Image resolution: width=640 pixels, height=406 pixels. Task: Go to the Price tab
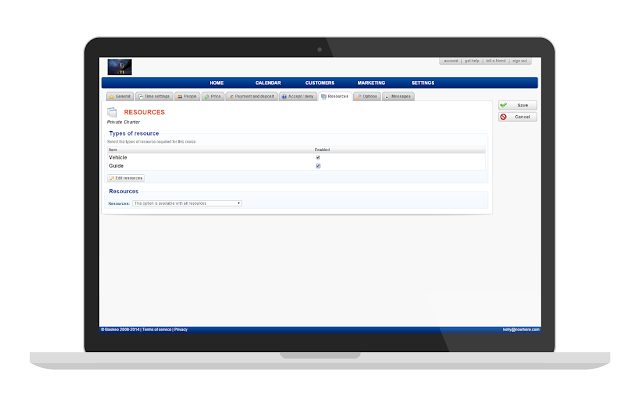(x=213, y=96)
